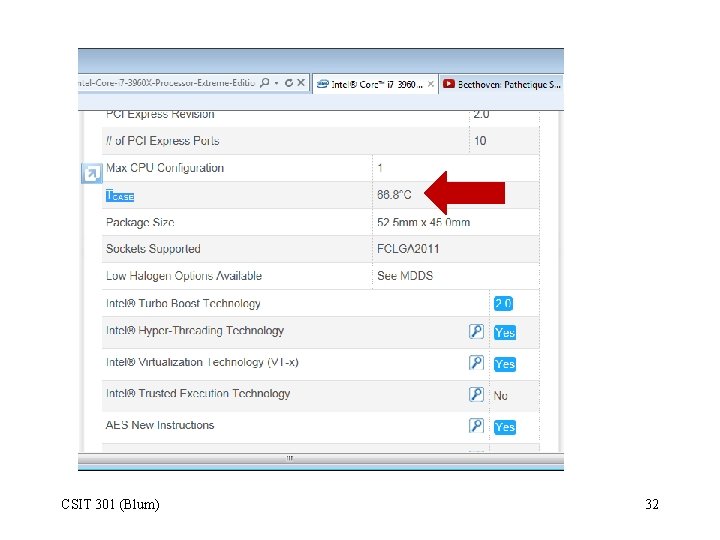Click Intel Trusted Execution Technology label

pos(198,394)
